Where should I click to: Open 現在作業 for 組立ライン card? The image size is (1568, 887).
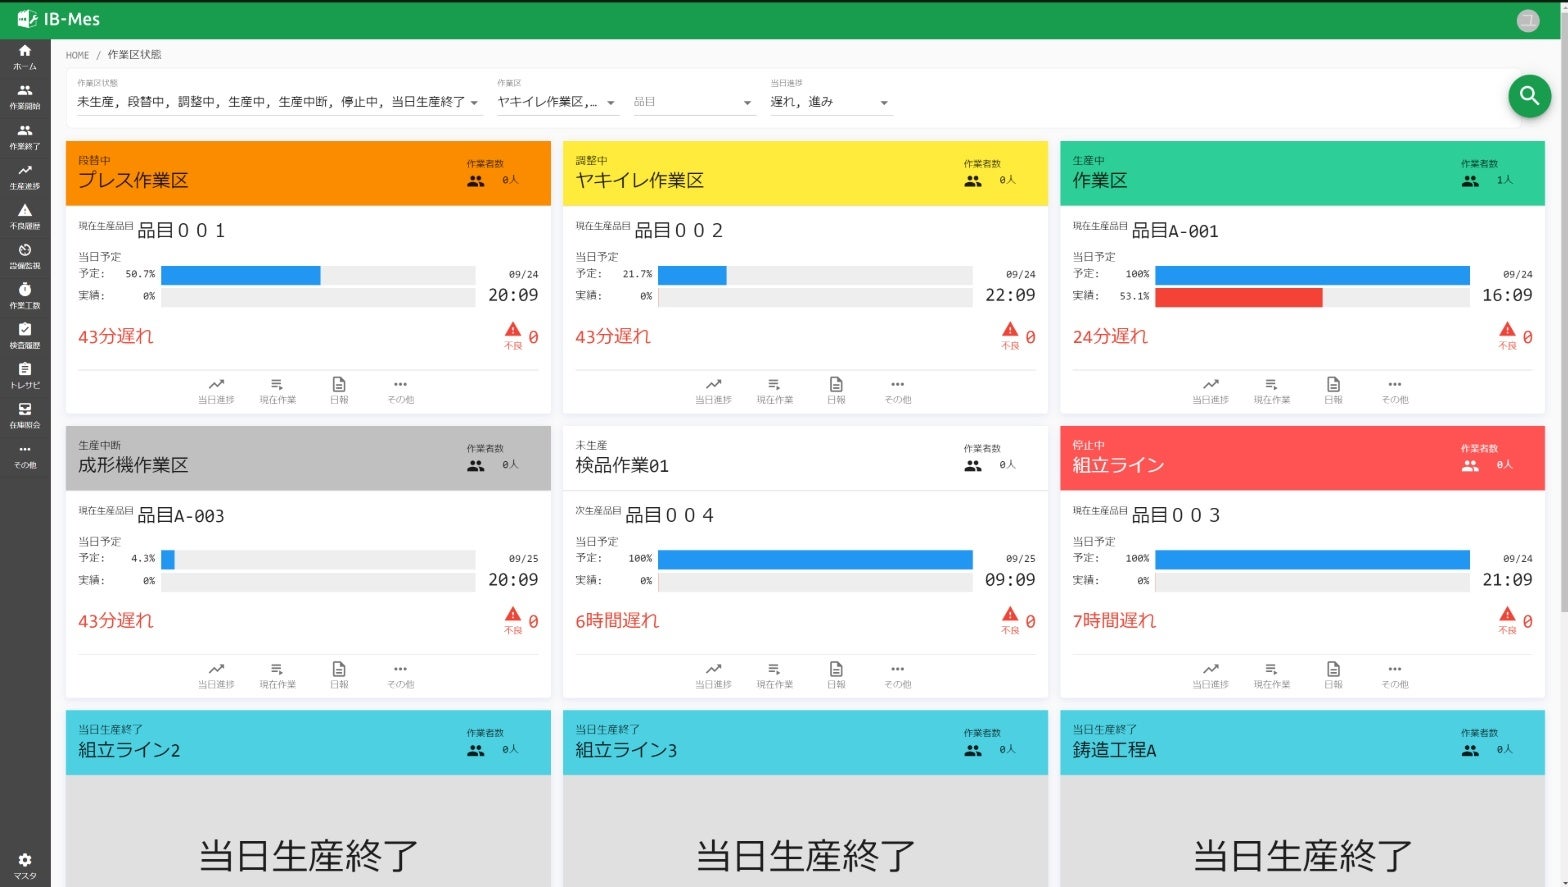click(1271, 675)
